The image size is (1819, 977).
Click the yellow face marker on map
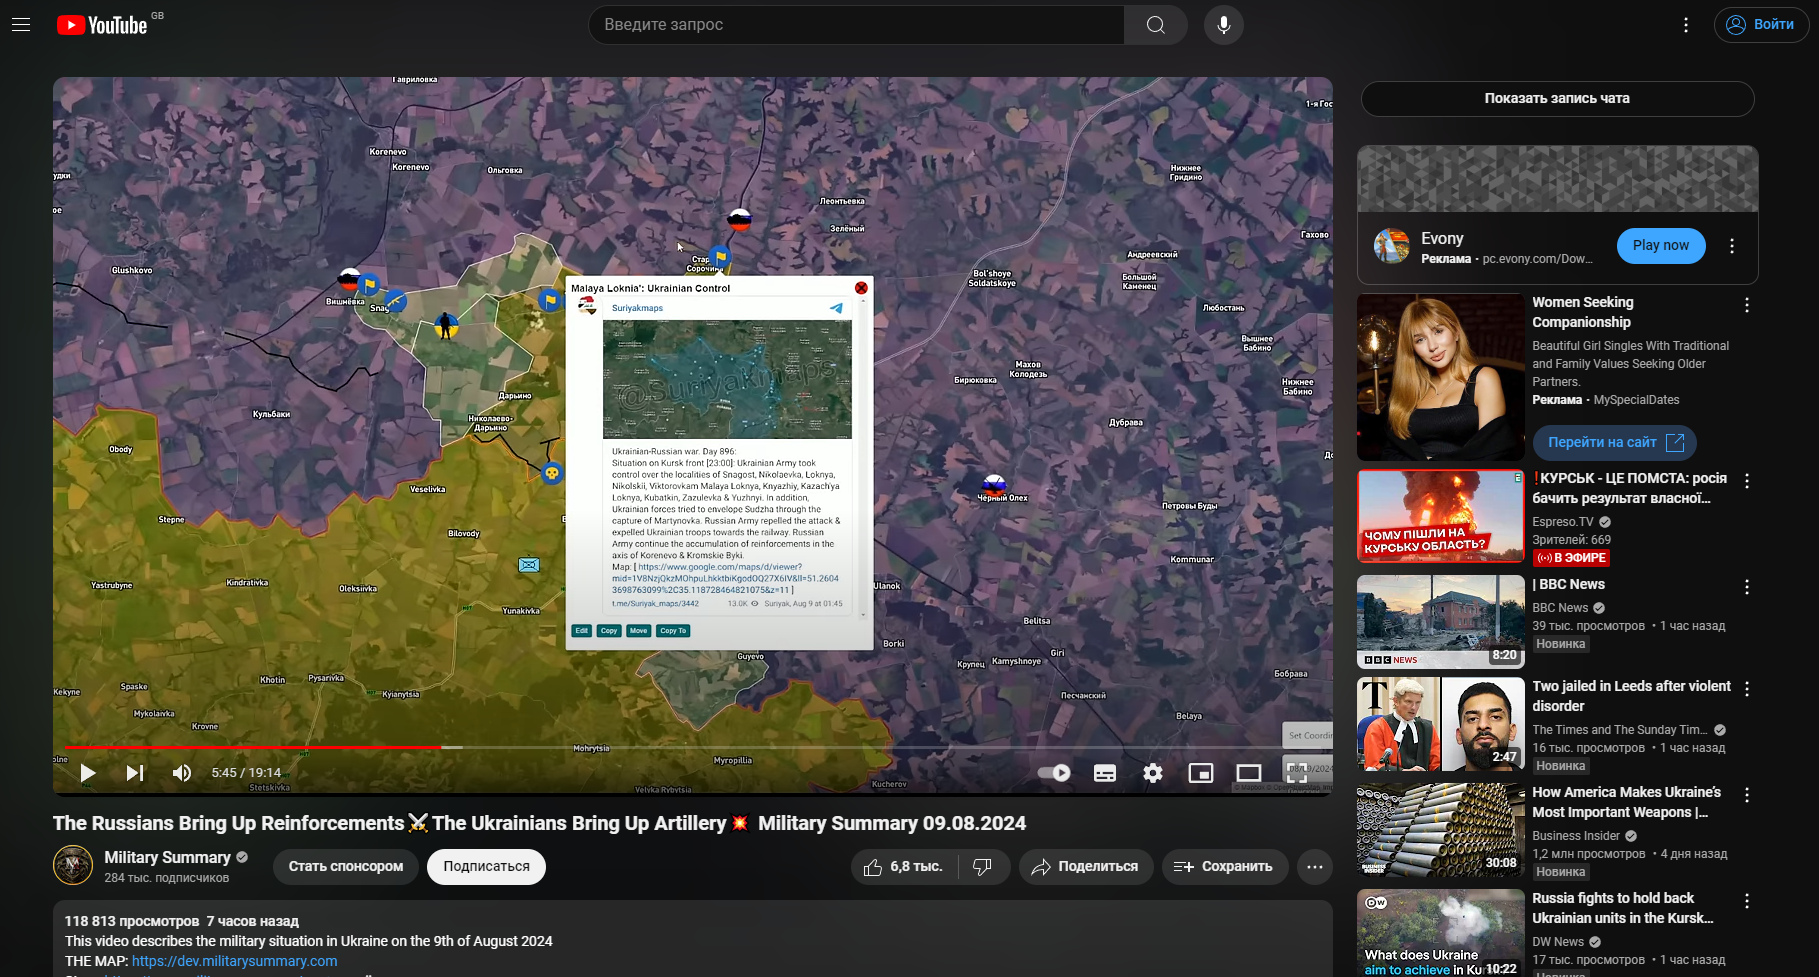pos(552,473)
